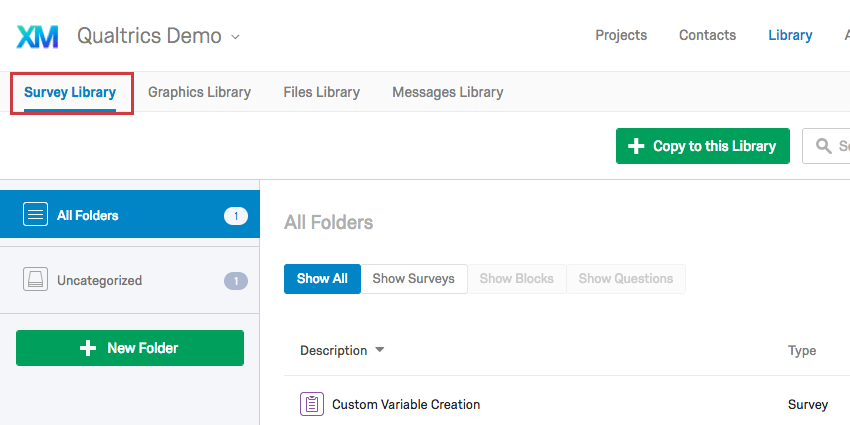The height and width of the screenshot is (425, 850).
Task: Sort by Description column arrow
Action: (x=380, y=350)
